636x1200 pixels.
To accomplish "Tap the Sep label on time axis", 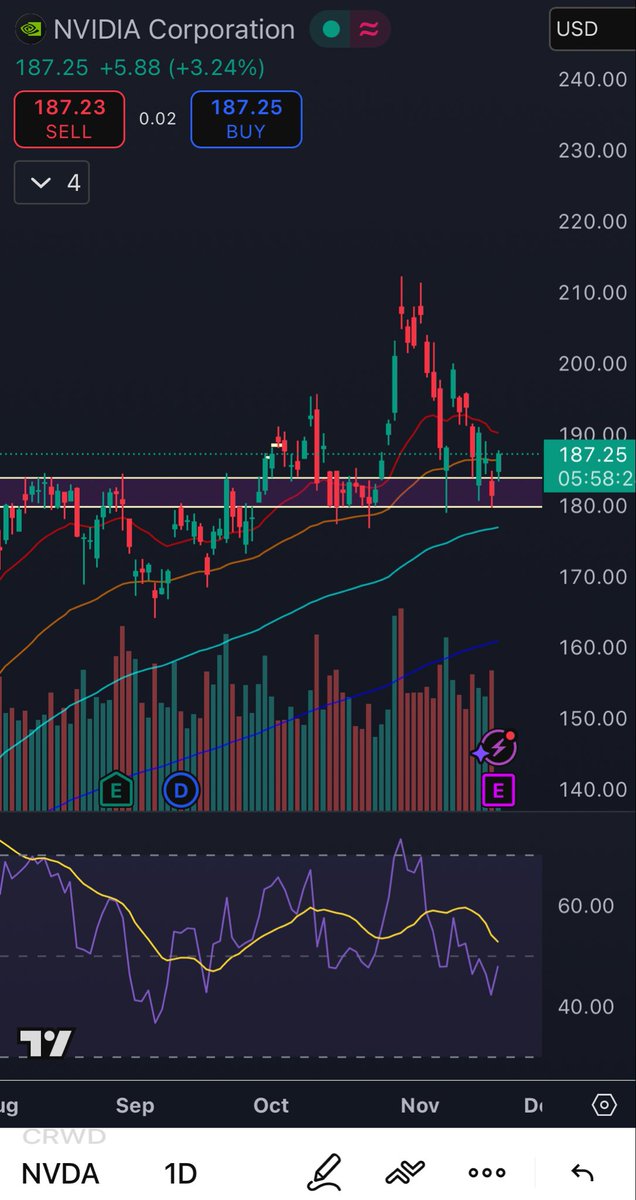I will tap(134, 1105).
